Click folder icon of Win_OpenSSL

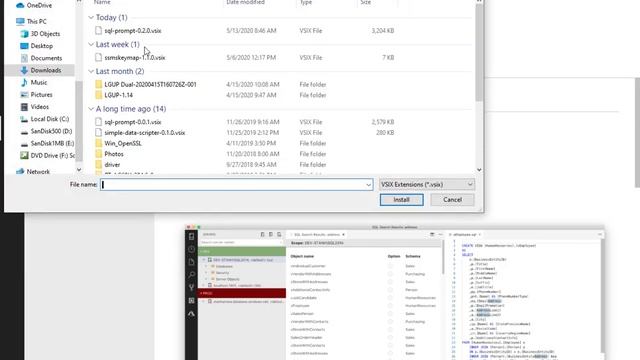pos(98,143)
